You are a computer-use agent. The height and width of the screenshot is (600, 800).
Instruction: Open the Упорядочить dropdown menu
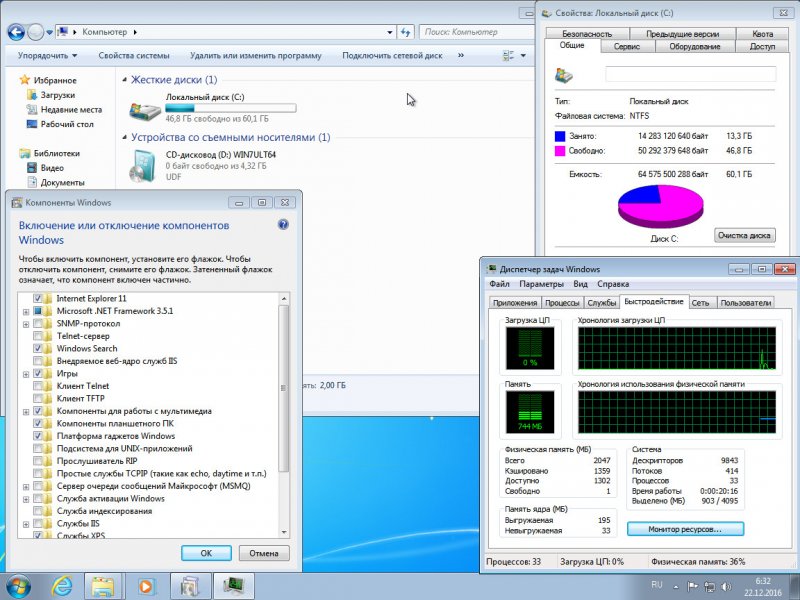[x=47, y=56]
